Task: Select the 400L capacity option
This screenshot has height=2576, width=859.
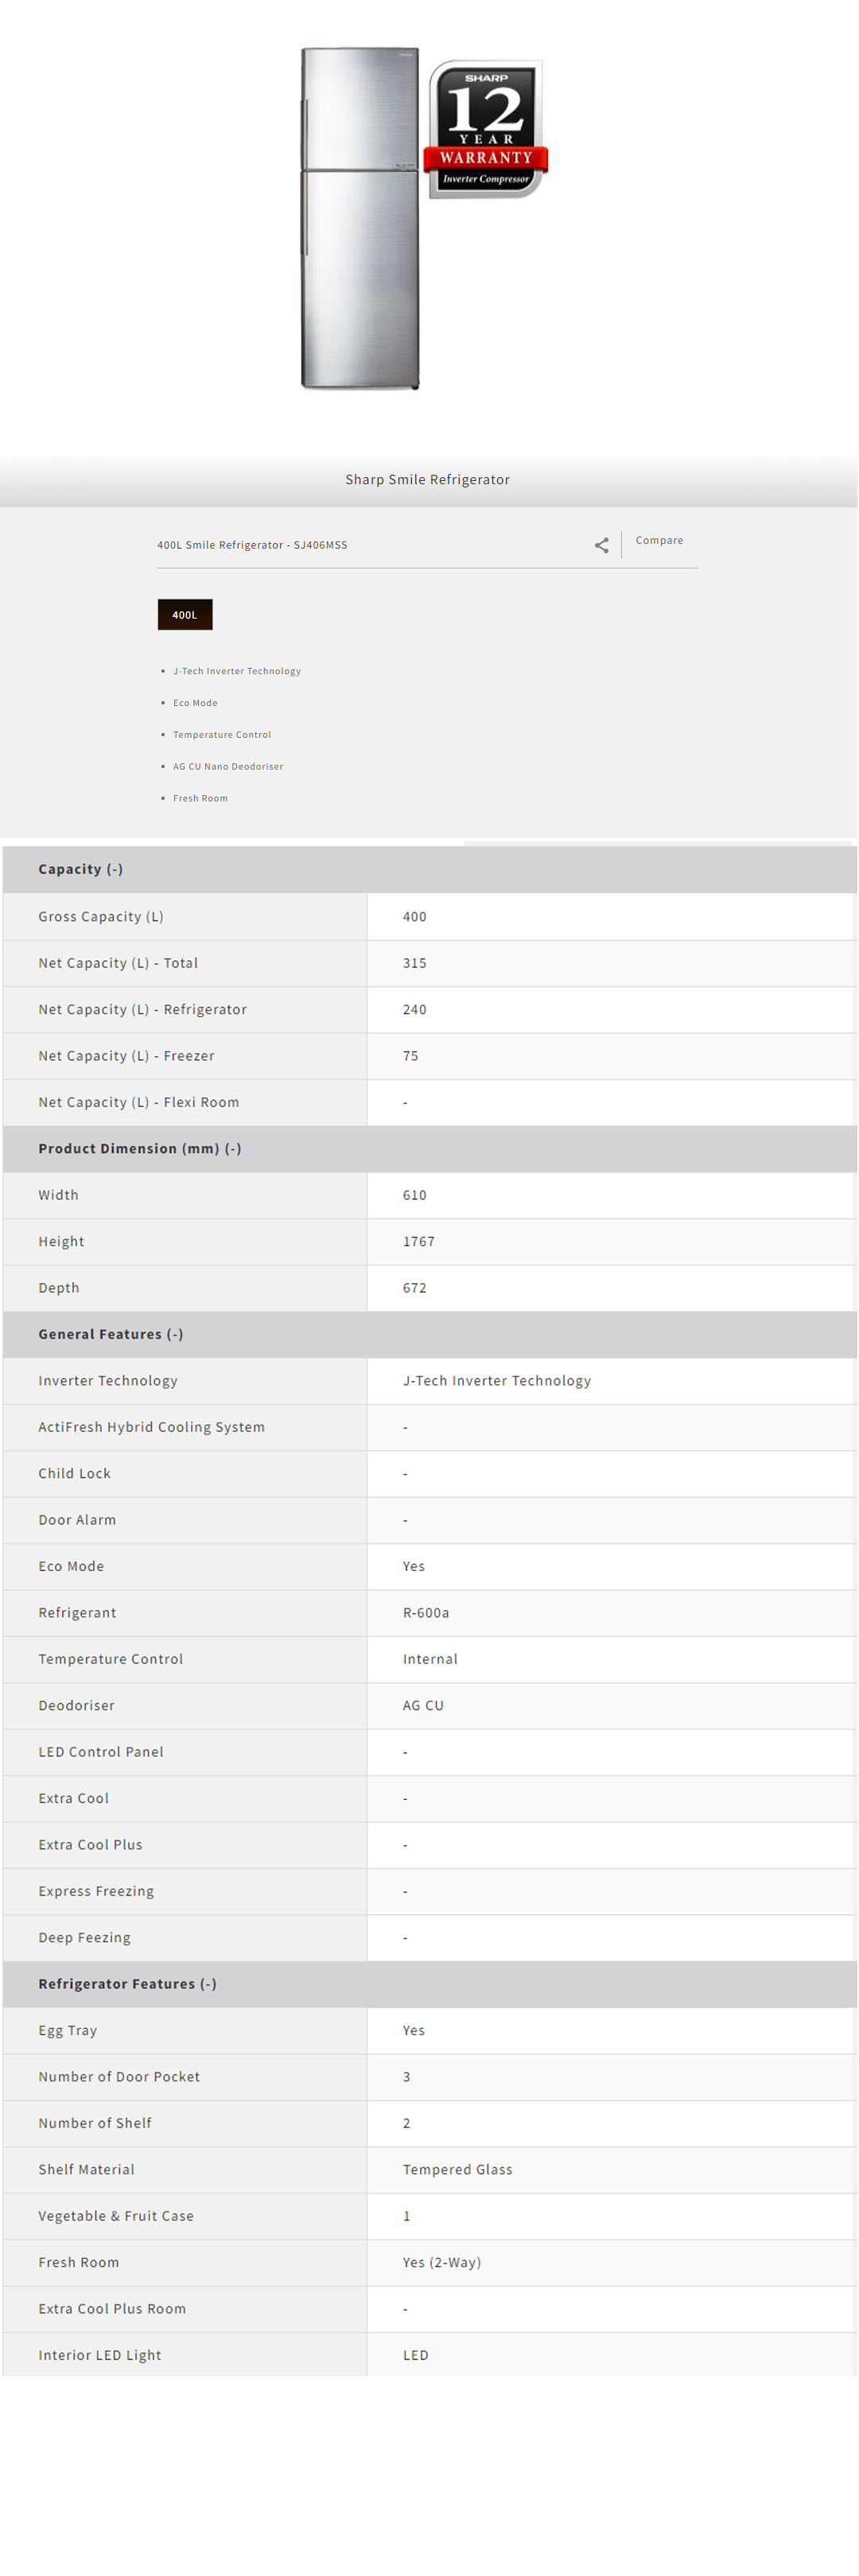Action: [185, 614]
